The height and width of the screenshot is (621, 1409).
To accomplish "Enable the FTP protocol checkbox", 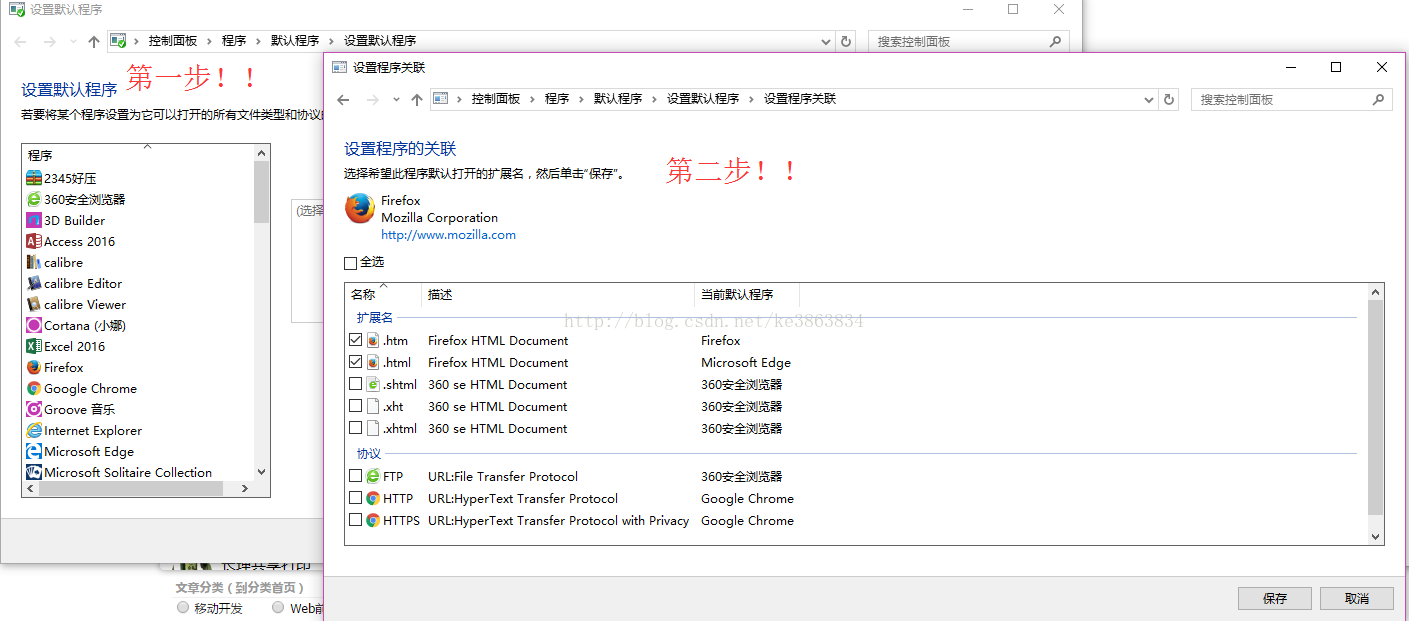I will click(355, 476).
